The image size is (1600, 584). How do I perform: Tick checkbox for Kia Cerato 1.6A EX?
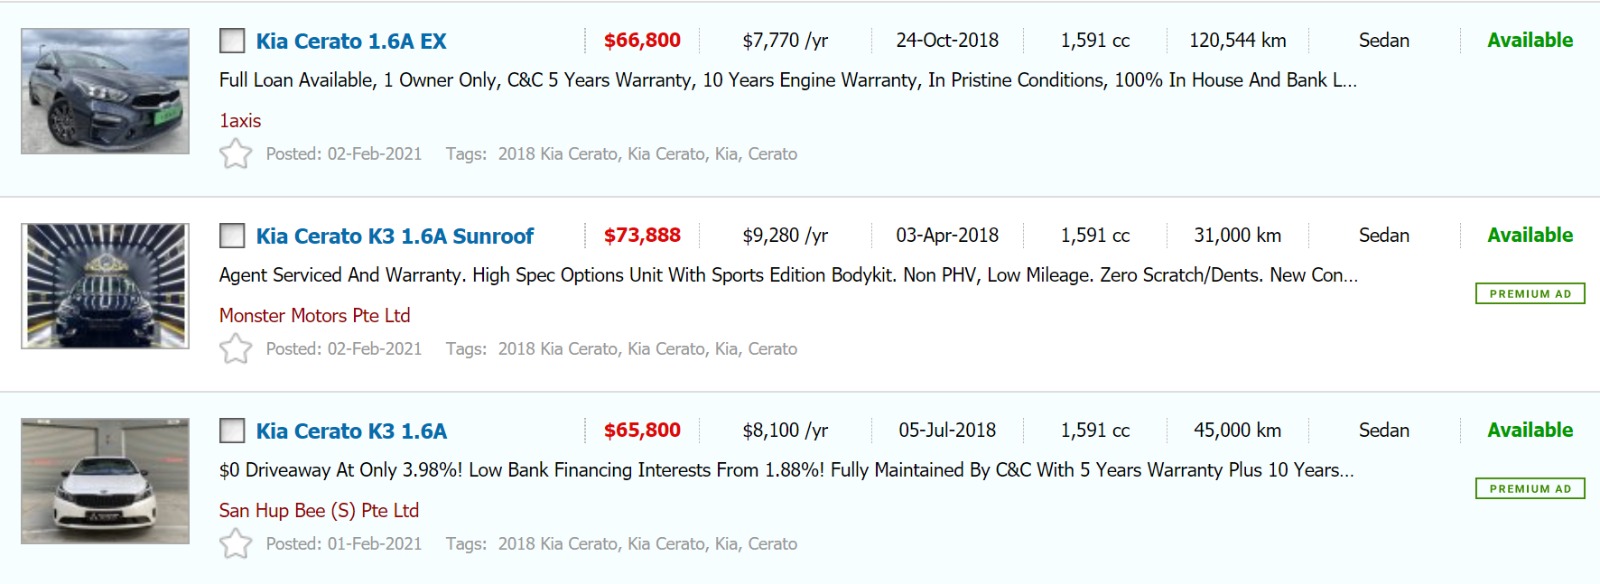point(232,41)
